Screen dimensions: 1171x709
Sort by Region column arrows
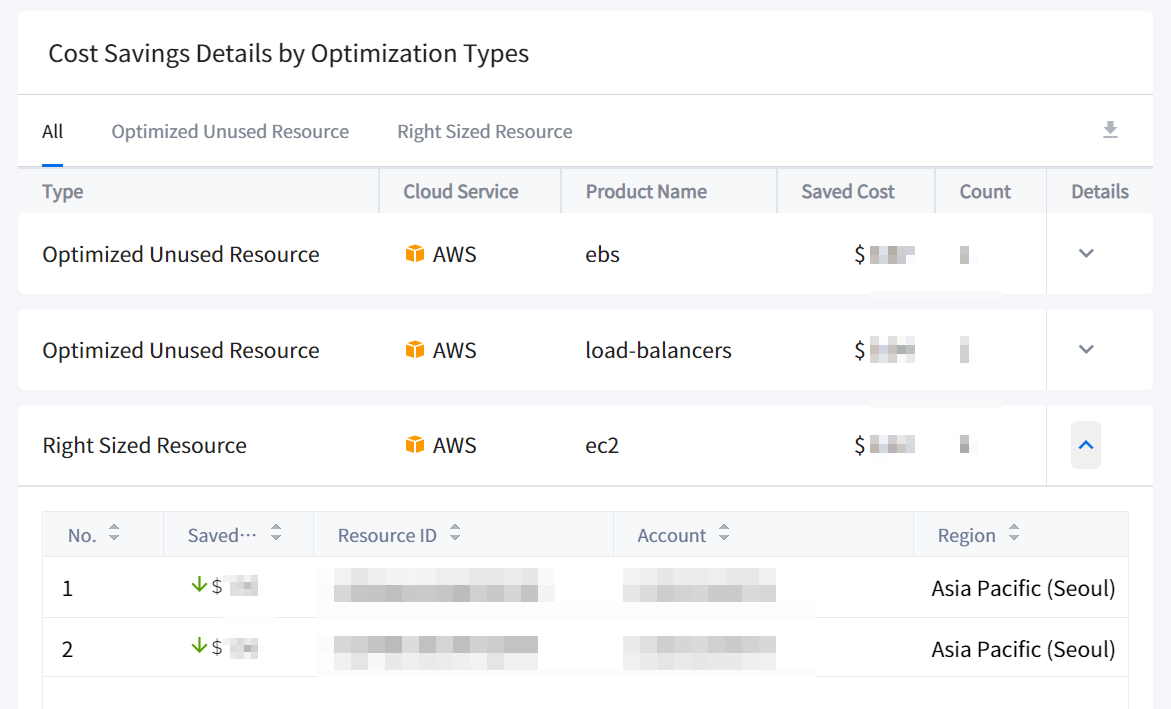tap(1014, 534)
